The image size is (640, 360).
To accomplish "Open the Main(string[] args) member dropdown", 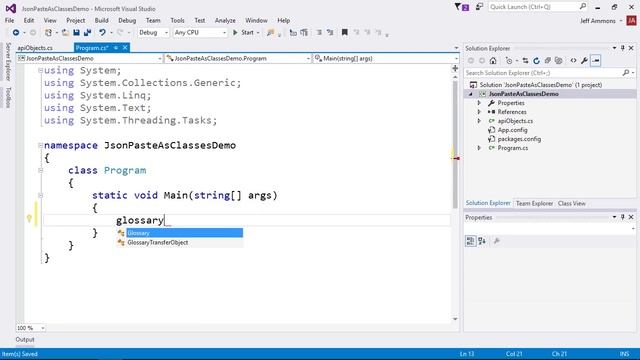I will [x=386, y=59].
